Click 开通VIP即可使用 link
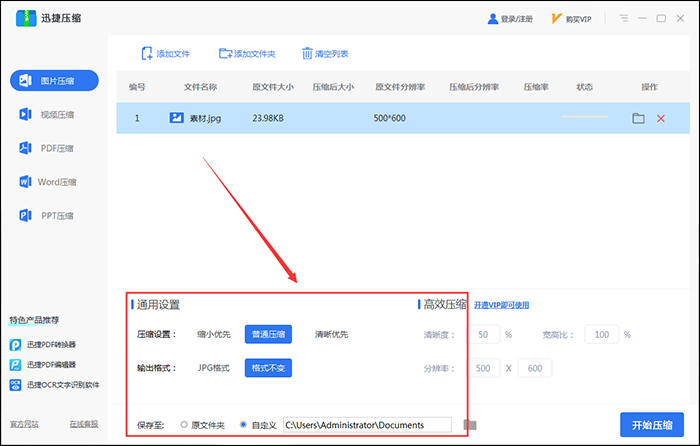The image size is (700, 446). pos(501,305)
